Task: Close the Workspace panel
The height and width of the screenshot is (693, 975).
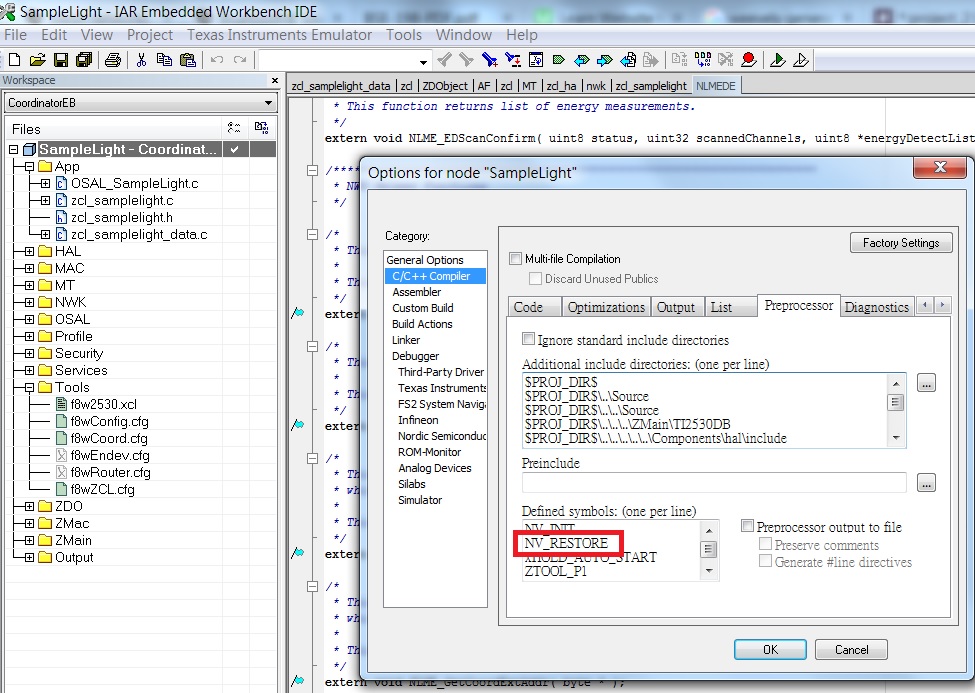Action: tap(275, 80)
